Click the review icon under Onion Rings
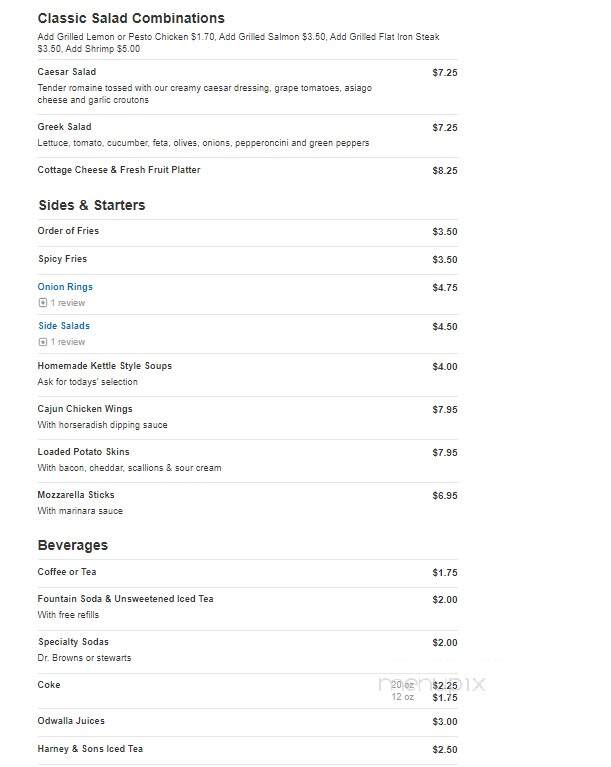This screenshot has width=611, height=767. 43,303
